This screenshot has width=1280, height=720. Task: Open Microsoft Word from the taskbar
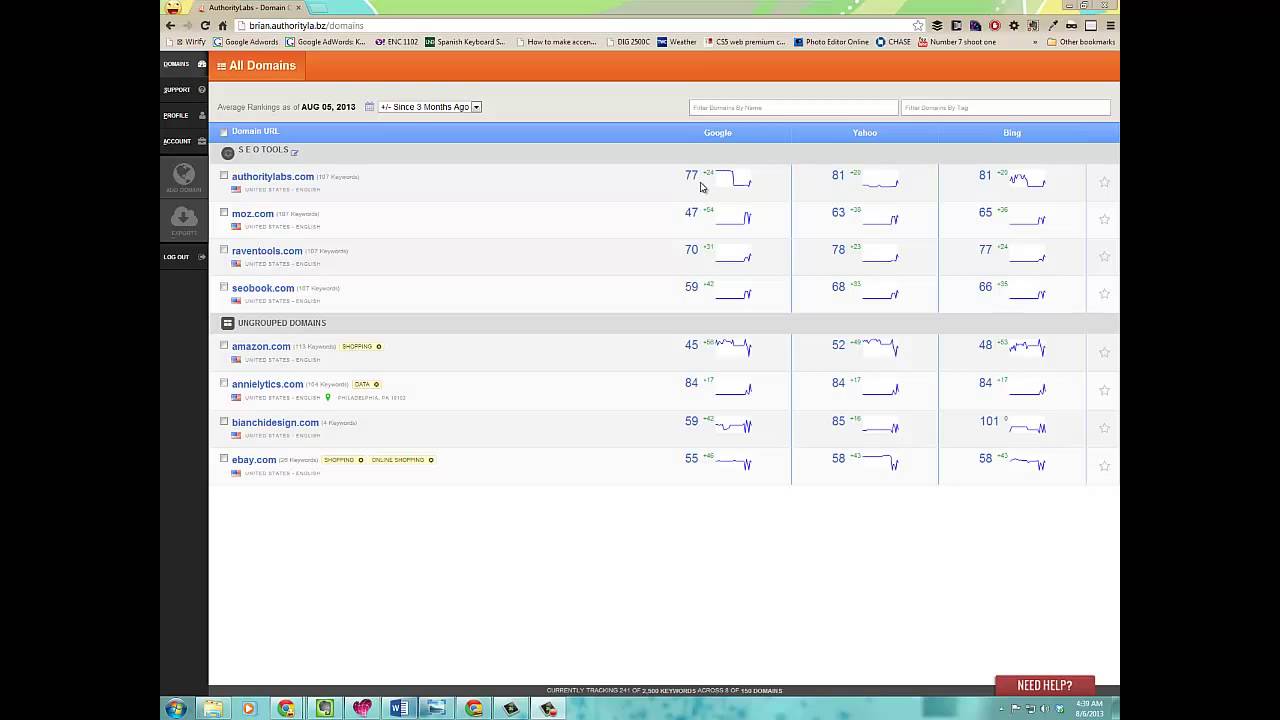click(399, 708)
